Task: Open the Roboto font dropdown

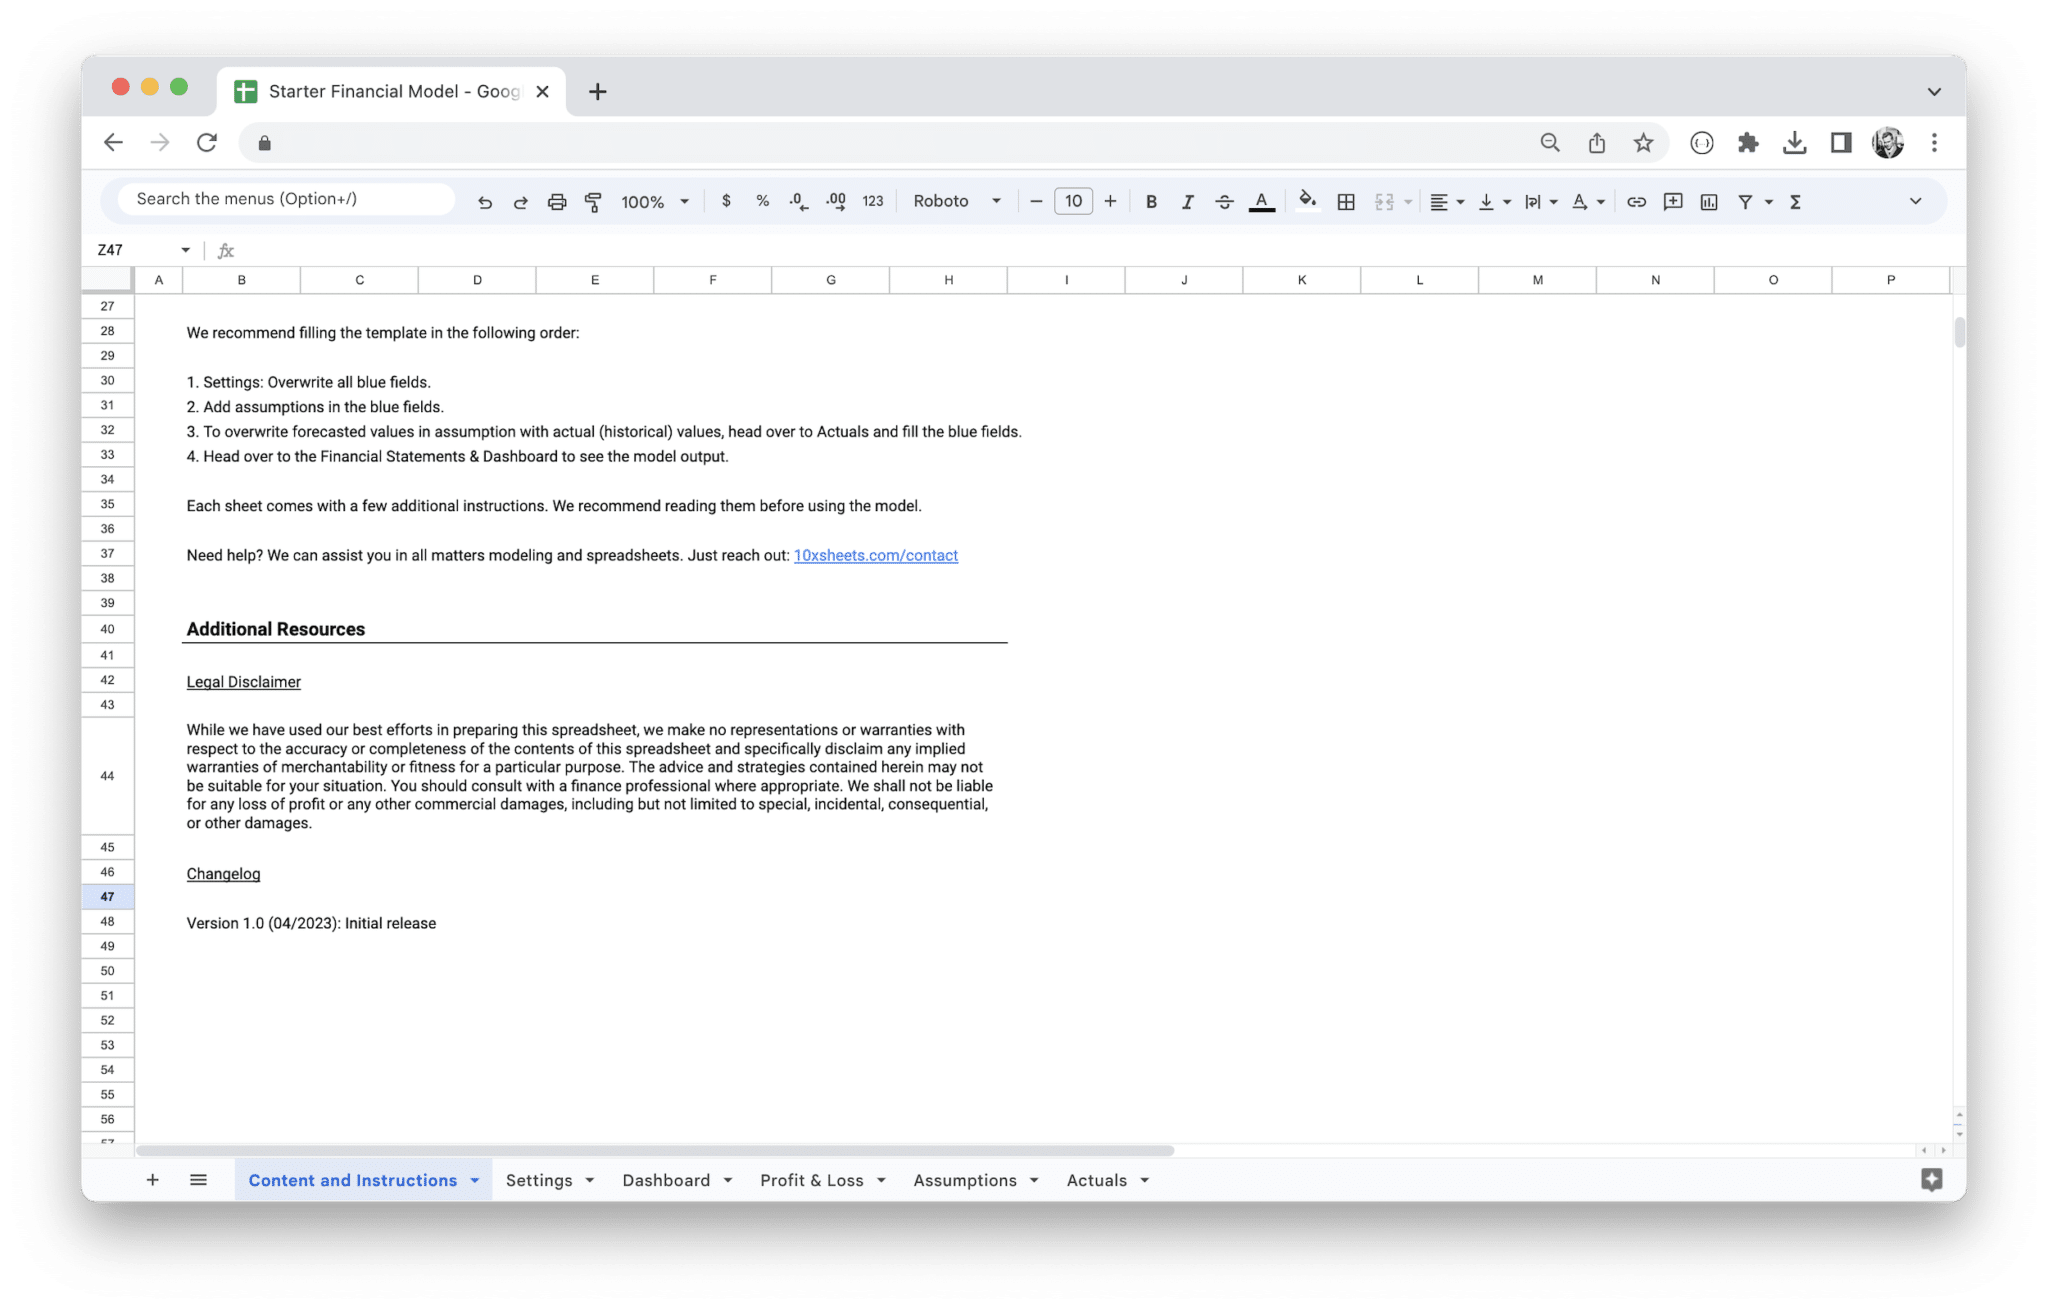Action: [x=955, y=201]
